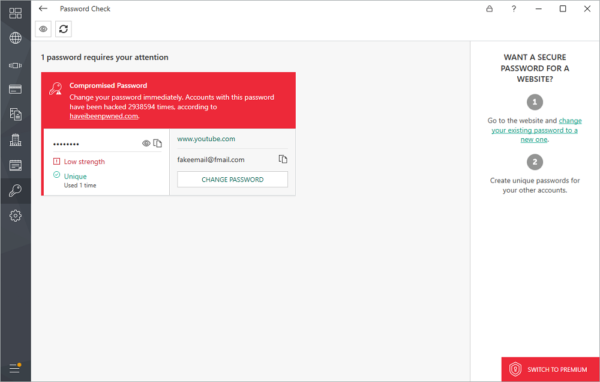Toggle show all passwords eye button in toolbar
The height and width of the screenshot is (382, 600).
[x=43, y=29]
